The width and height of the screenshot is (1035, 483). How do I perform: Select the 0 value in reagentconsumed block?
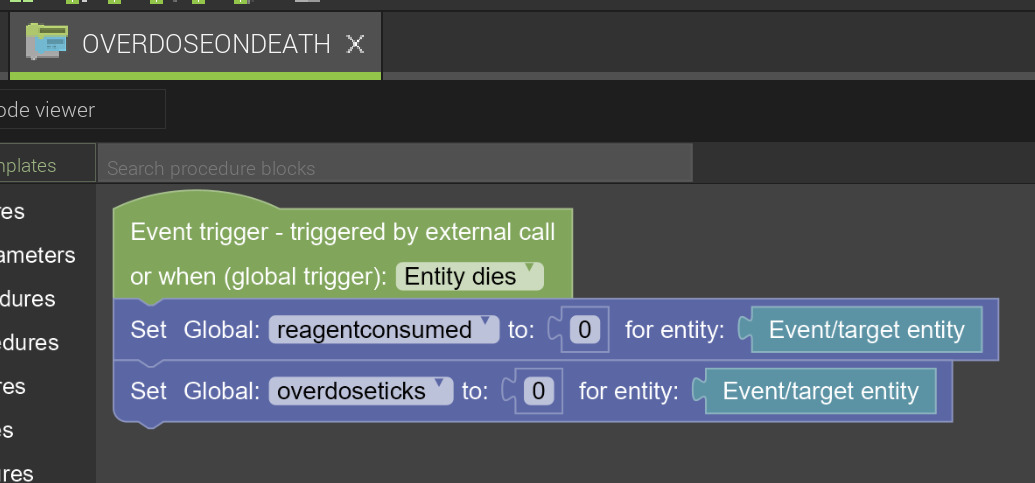(x=584, y=329)
